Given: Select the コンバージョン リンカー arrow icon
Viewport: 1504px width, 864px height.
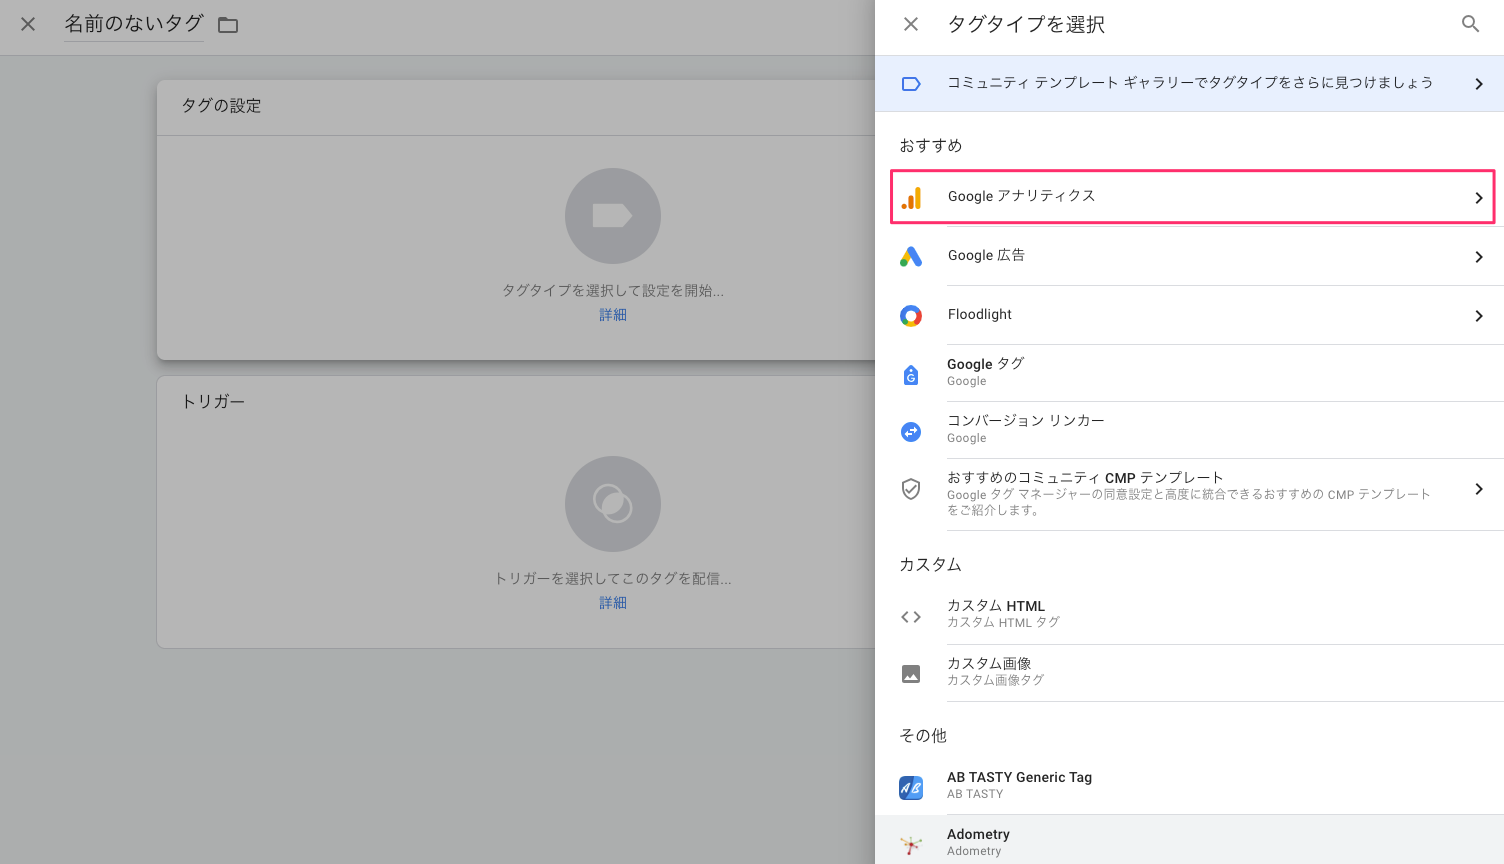Looking at the screenshot, I should (911, 431).
